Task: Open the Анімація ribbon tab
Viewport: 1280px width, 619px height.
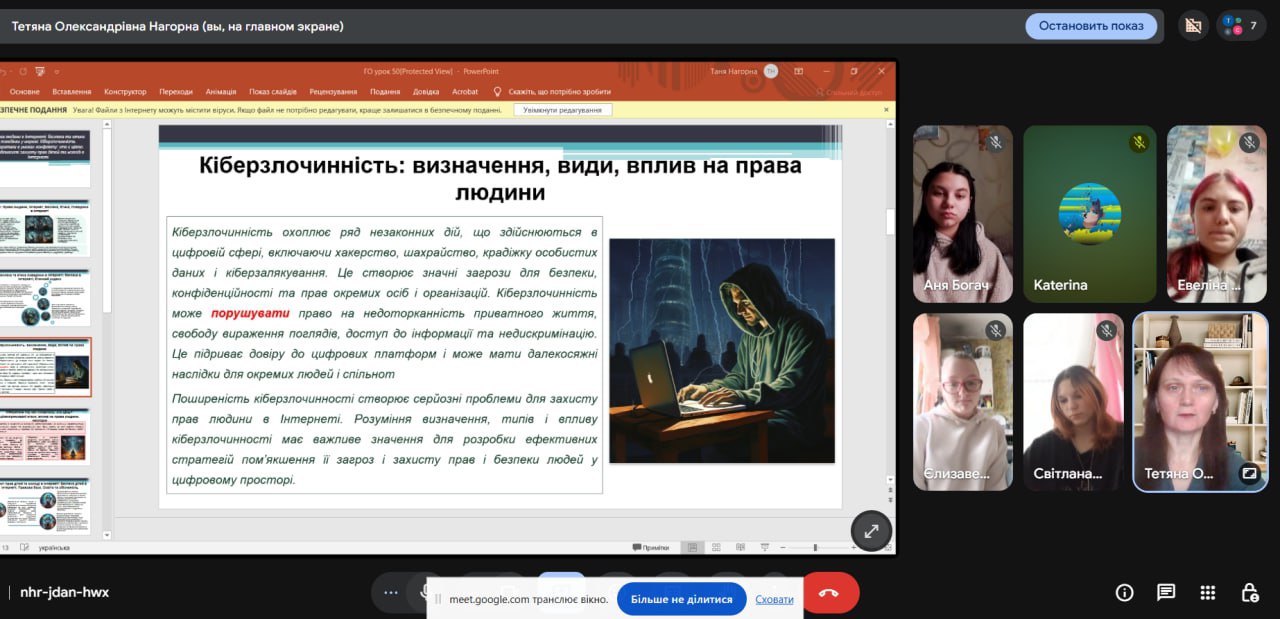Action: coord(220,92)
